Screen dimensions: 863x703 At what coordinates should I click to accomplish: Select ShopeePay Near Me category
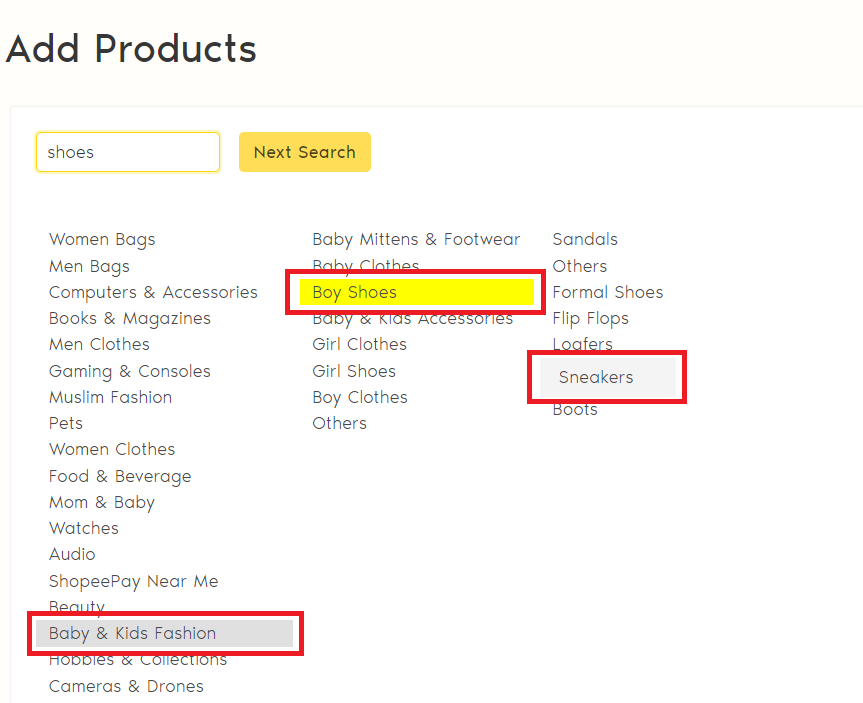133,581
